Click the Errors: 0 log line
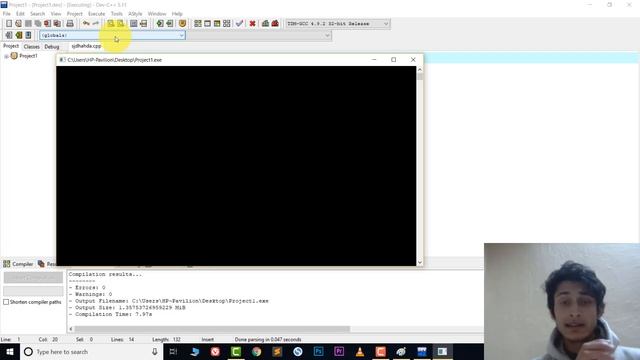 87,287
